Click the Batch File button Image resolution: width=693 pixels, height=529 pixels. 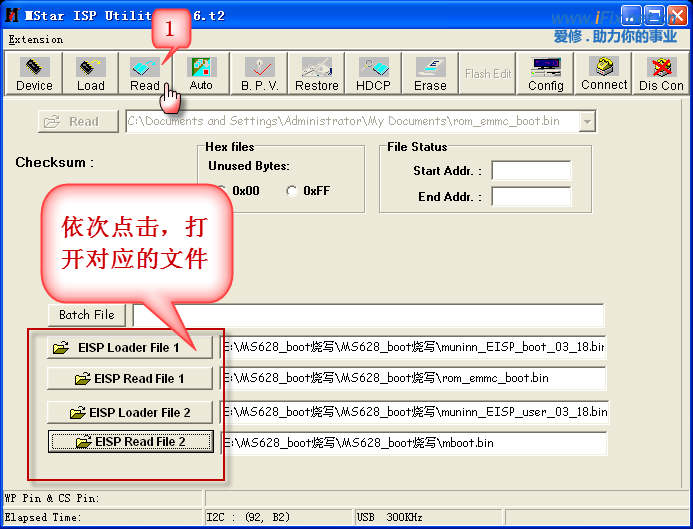[x=87, y=315]
